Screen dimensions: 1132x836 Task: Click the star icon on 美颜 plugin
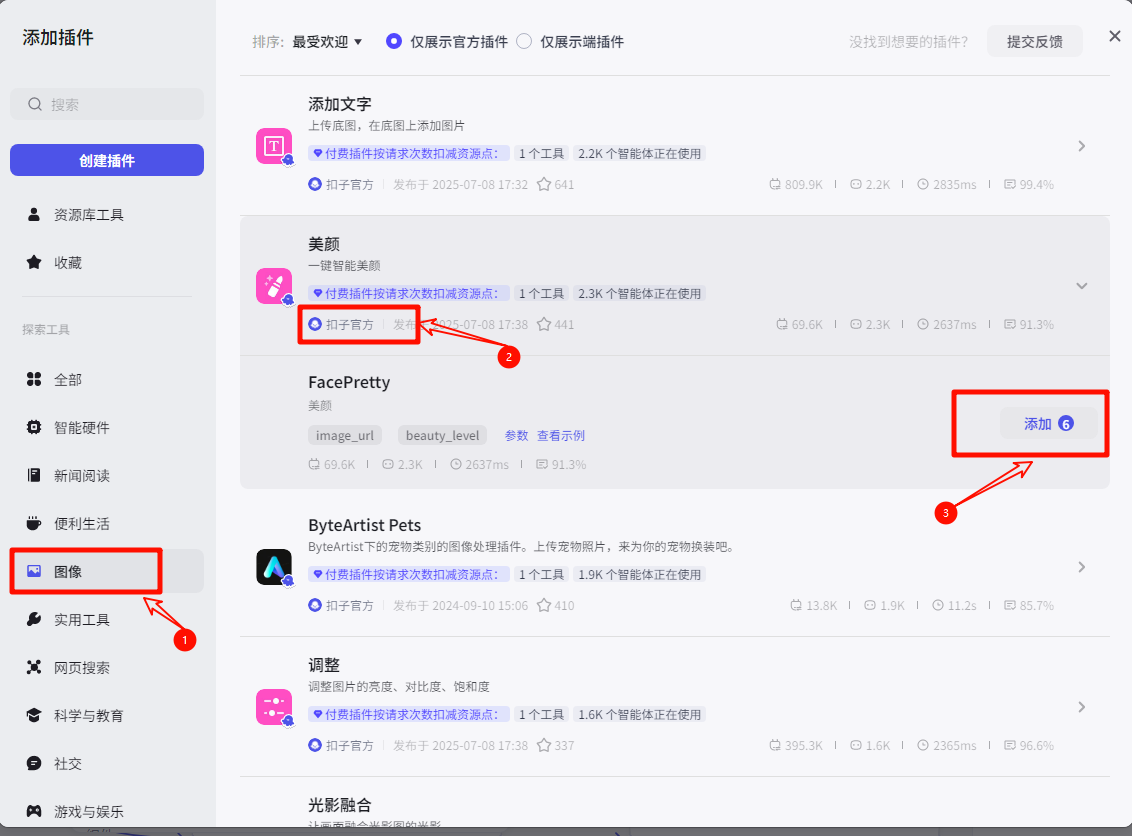point(544,325)
